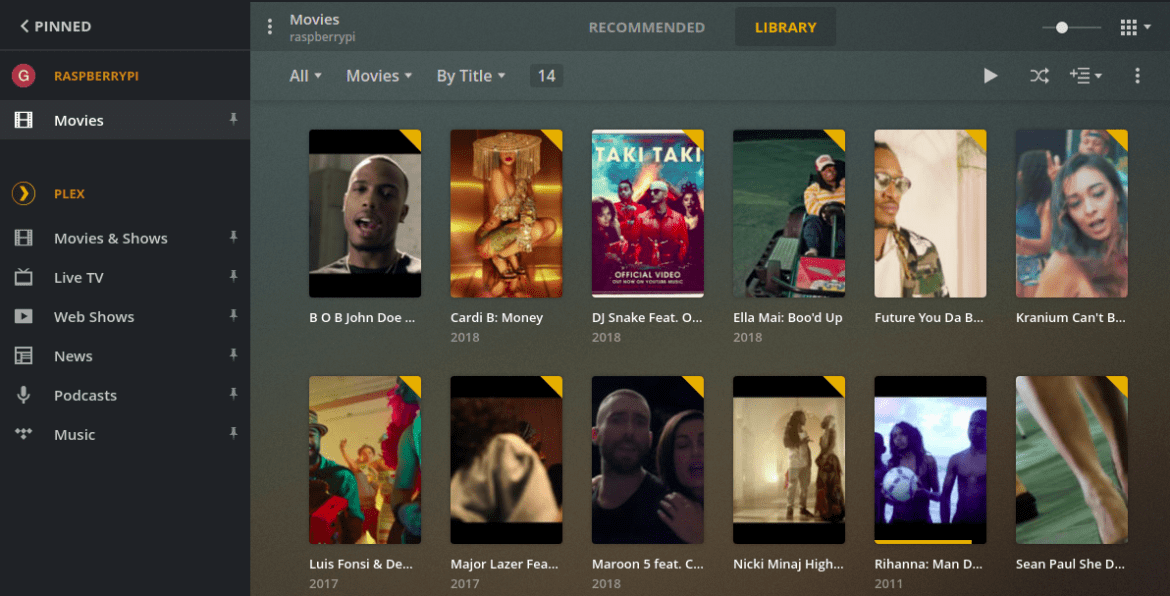The width and height of the screenshot is (1170, 596).
Task: Open the grid view mode dropdown
Action: (1136, 28)
